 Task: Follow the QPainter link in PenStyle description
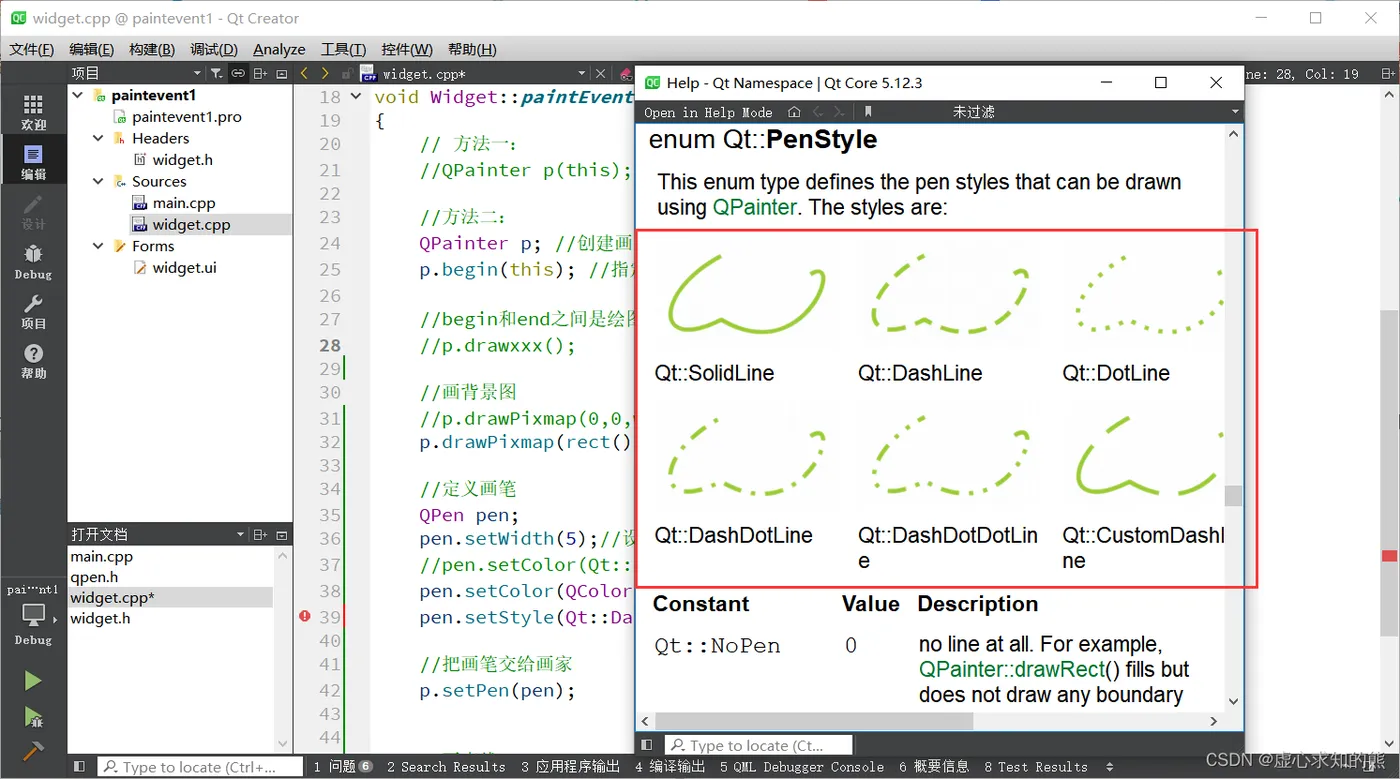tap(755, 208)
